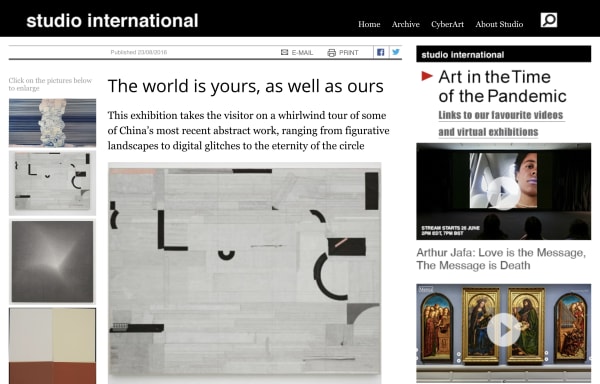Enlarge the blue striped sculpture thumbnail

52,123
